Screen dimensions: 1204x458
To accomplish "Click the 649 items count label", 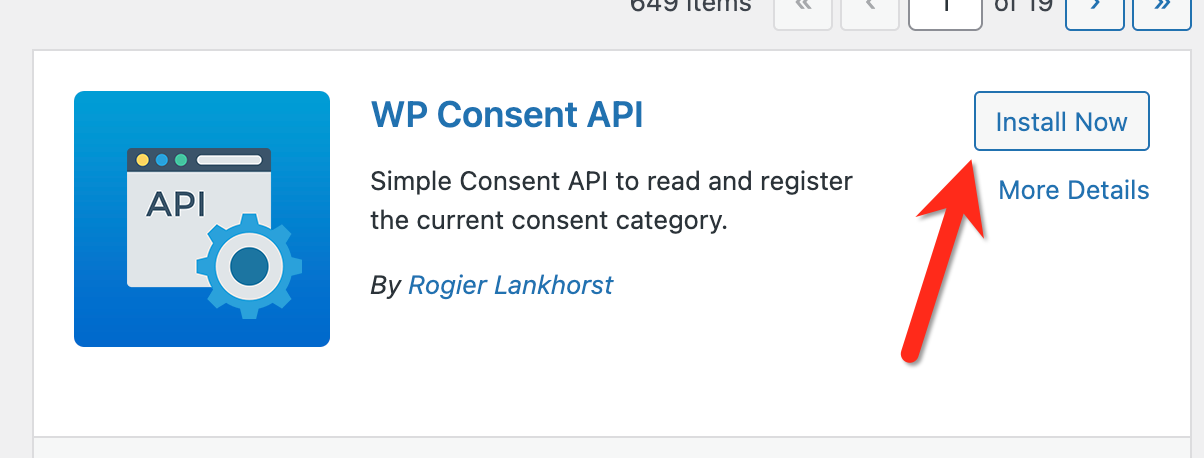I will pos(690,6).
